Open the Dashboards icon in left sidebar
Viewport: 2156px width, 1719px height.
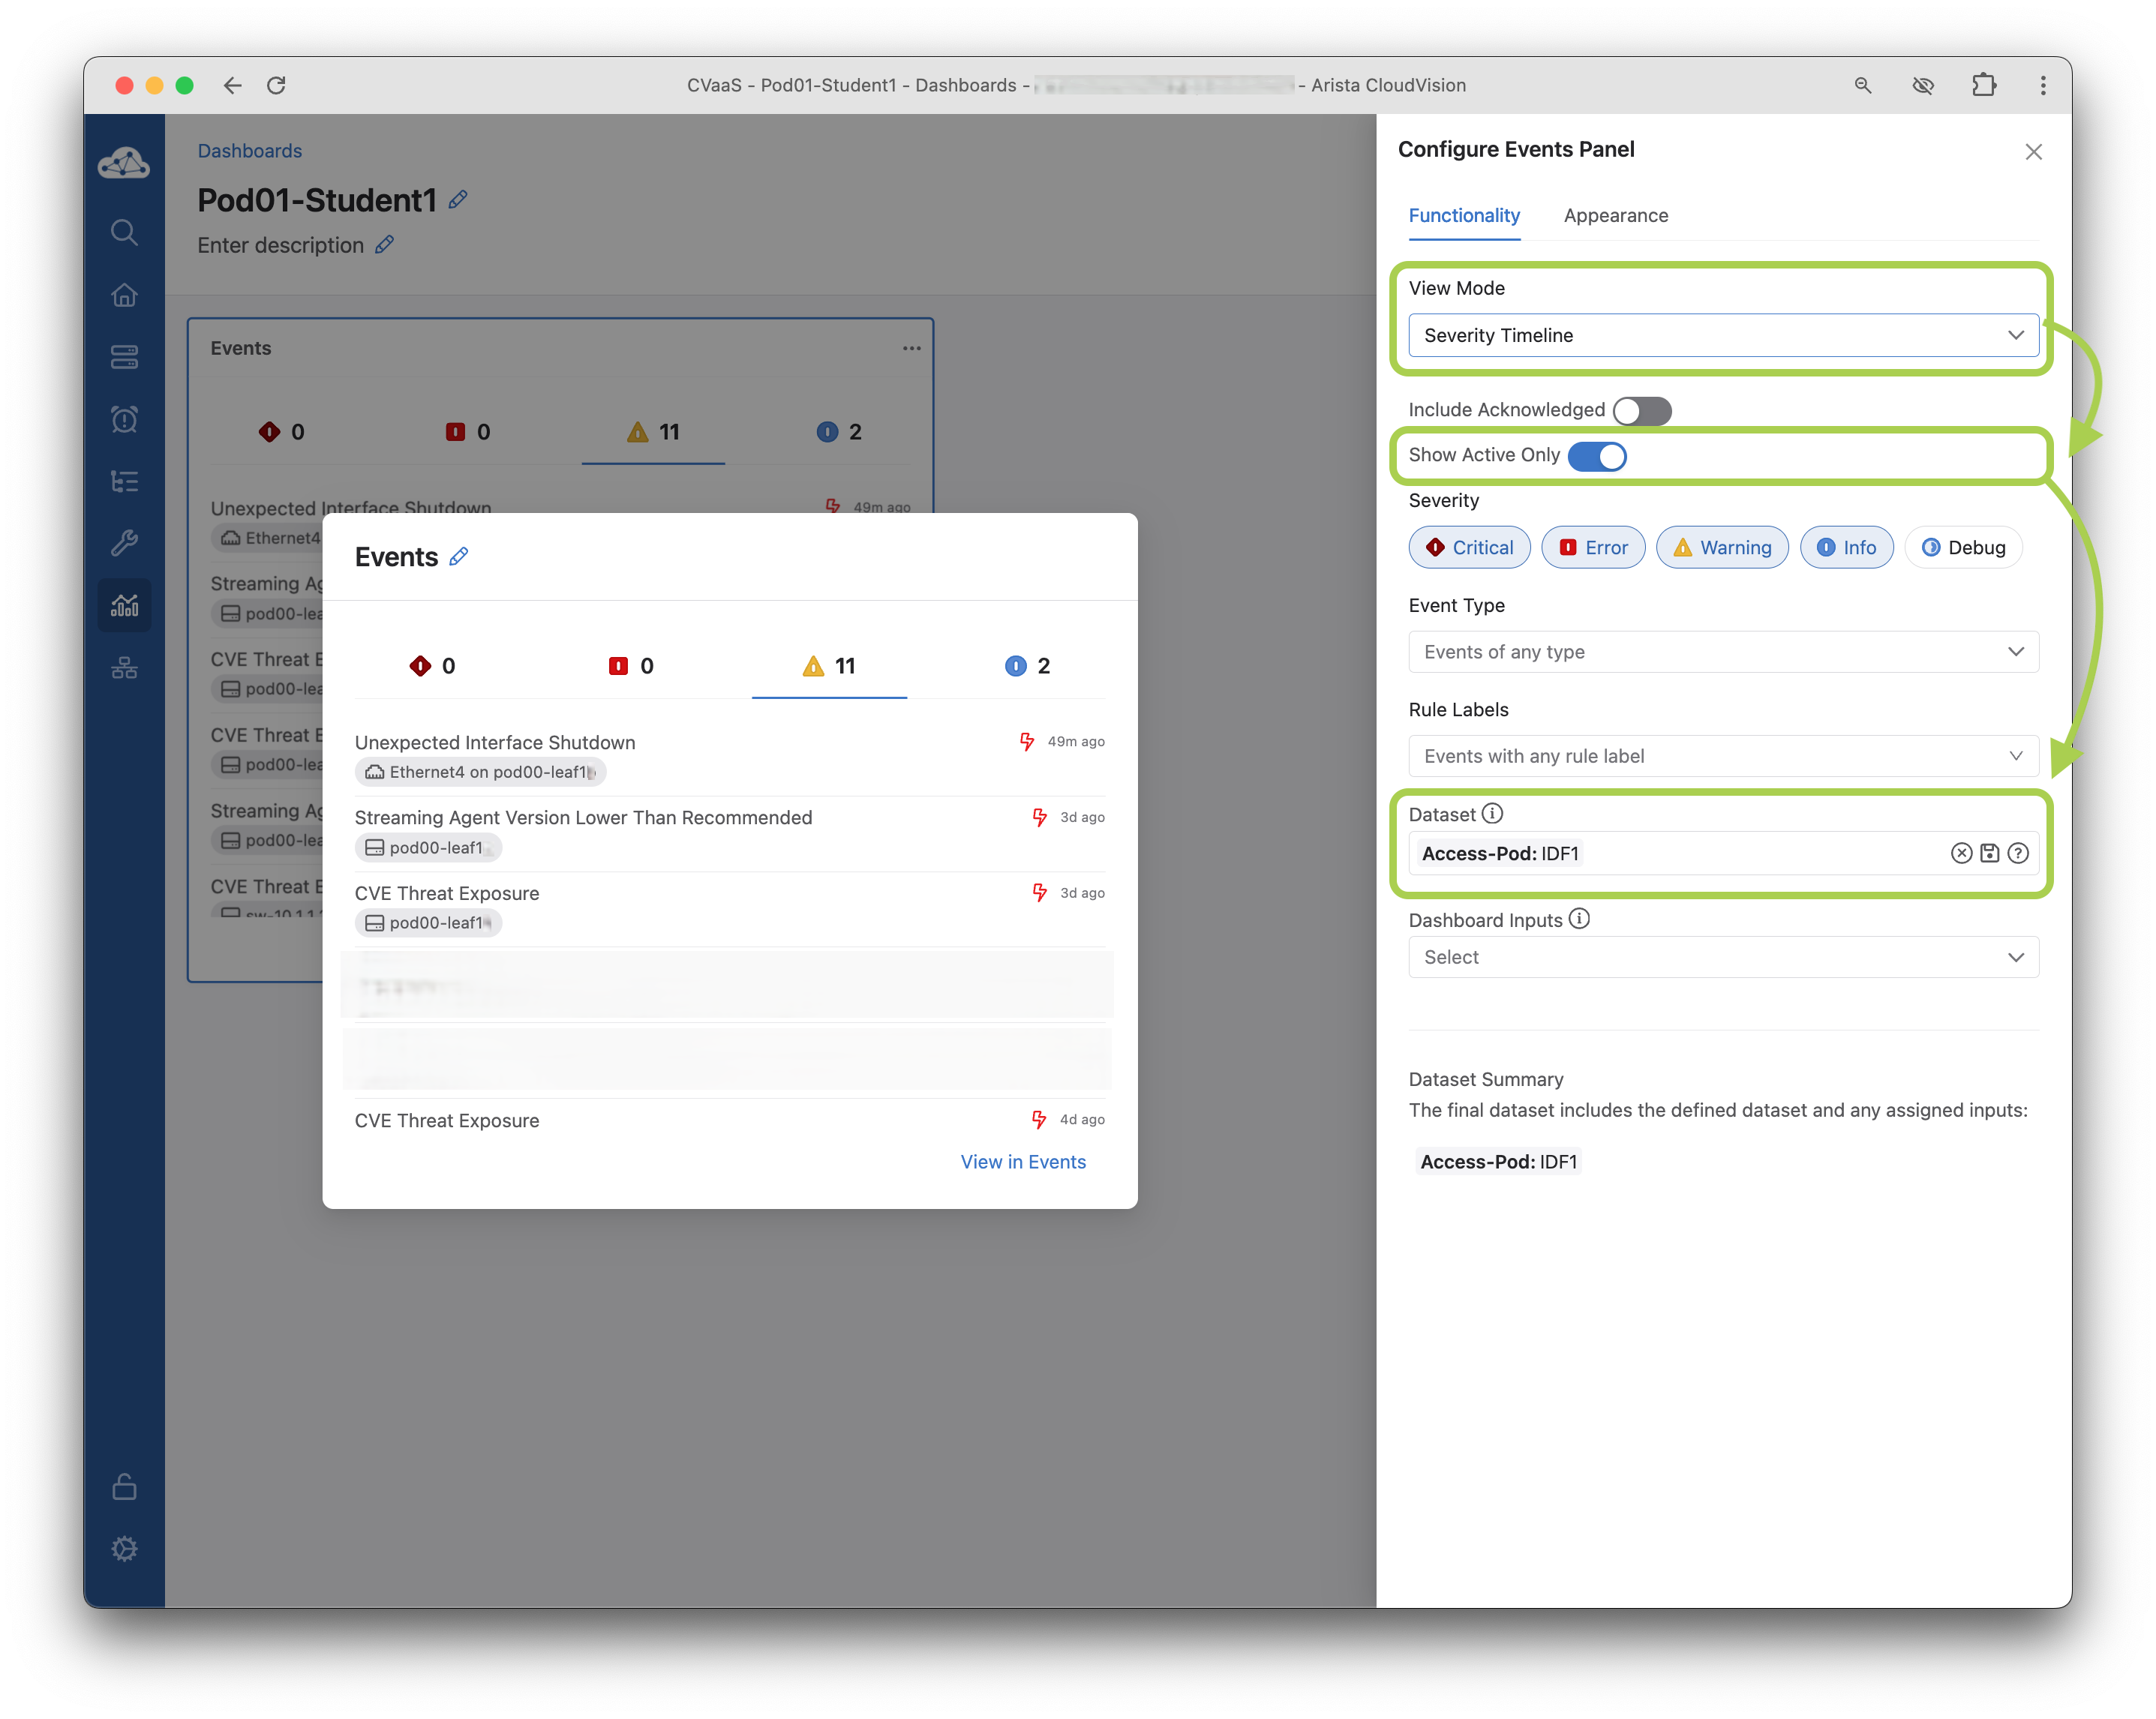pos(124,605)
